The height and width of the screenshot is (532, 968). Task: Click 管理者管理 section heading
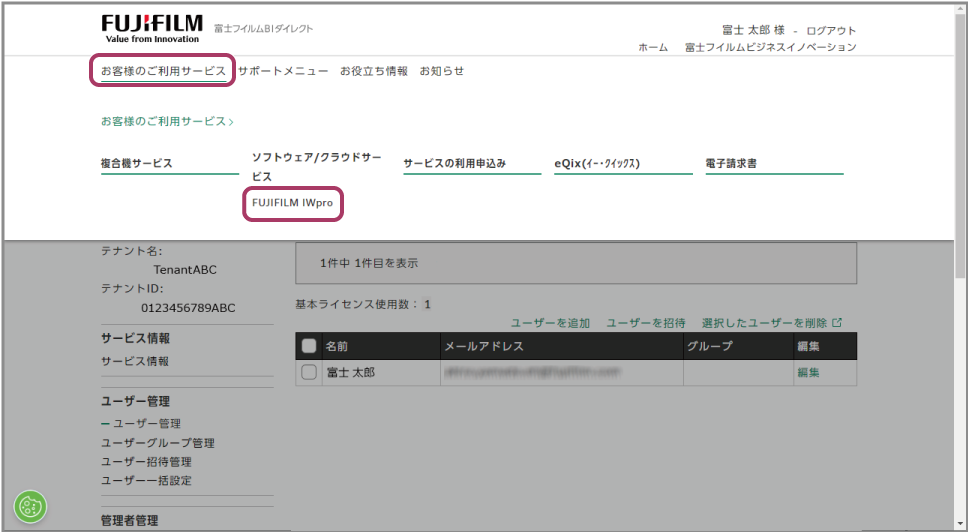tap(129, 520)
